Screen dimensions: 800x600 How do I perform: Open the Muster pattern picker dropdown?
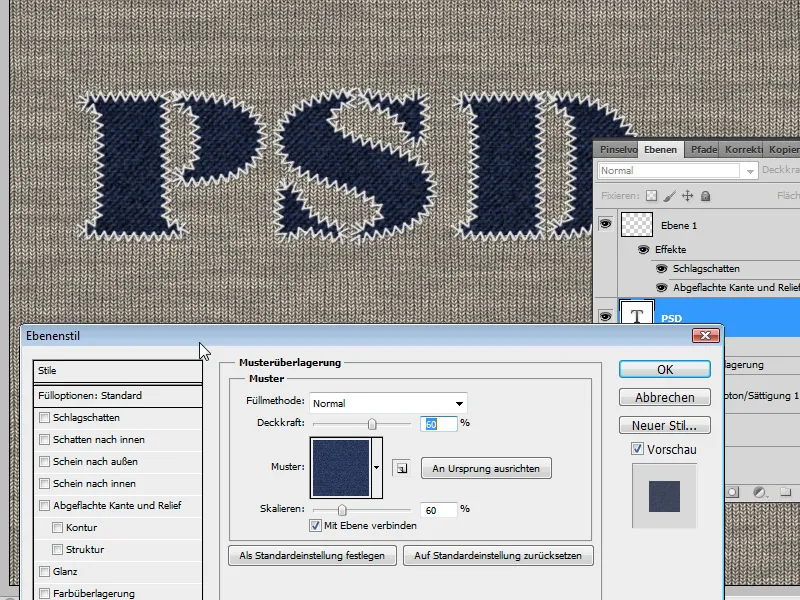(x=376, y=466)
